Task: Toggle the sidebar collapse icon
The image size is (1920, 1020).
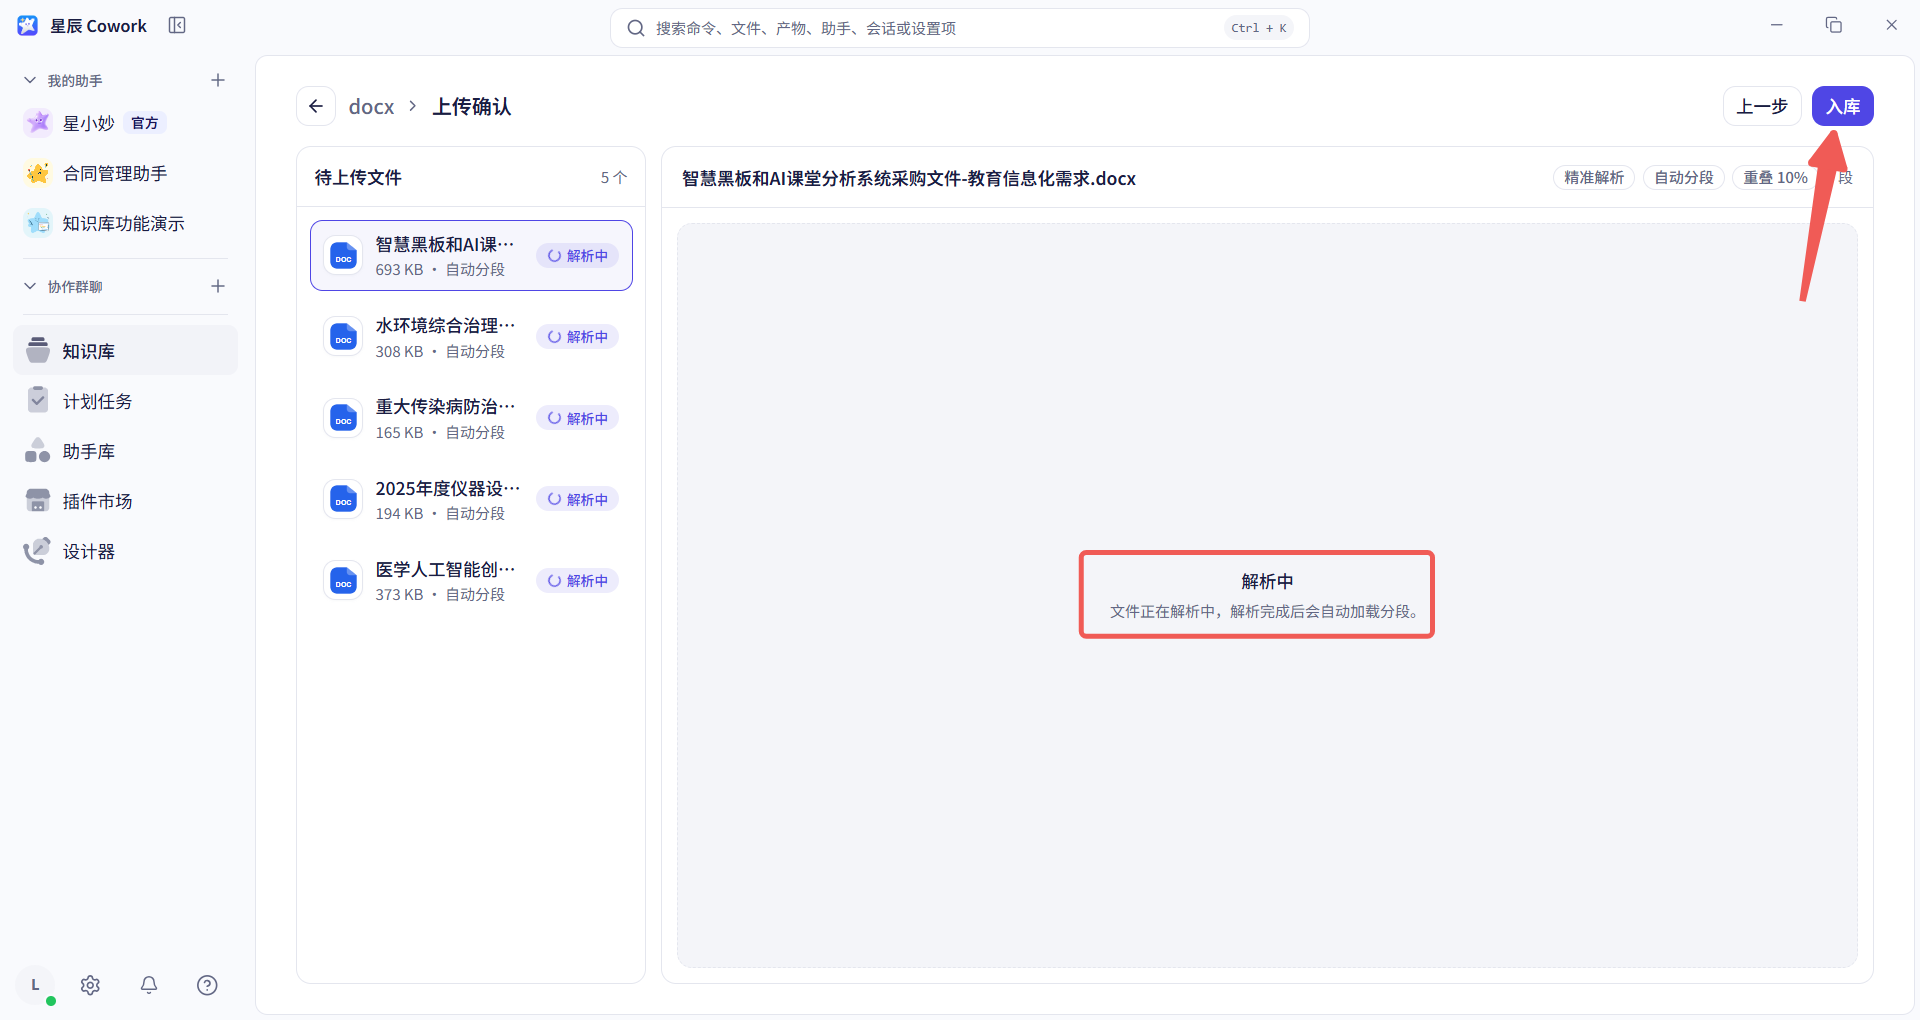Action: [x=177, y=25]
